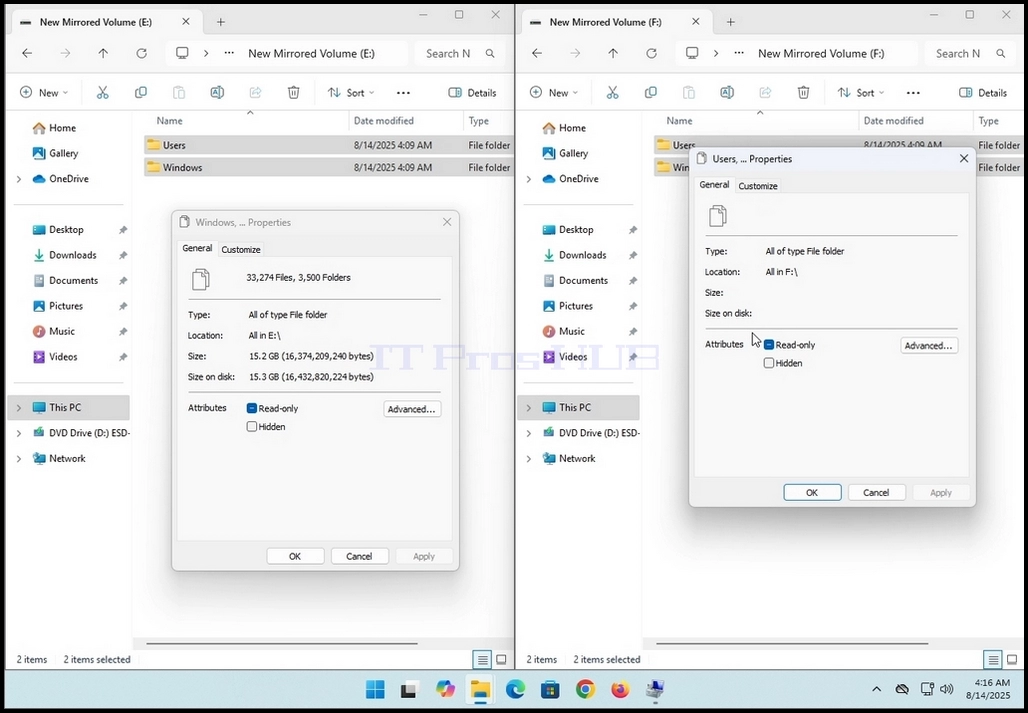Select General tab in Users Properties dialog
1028x713 pixels.
(714, 185)
